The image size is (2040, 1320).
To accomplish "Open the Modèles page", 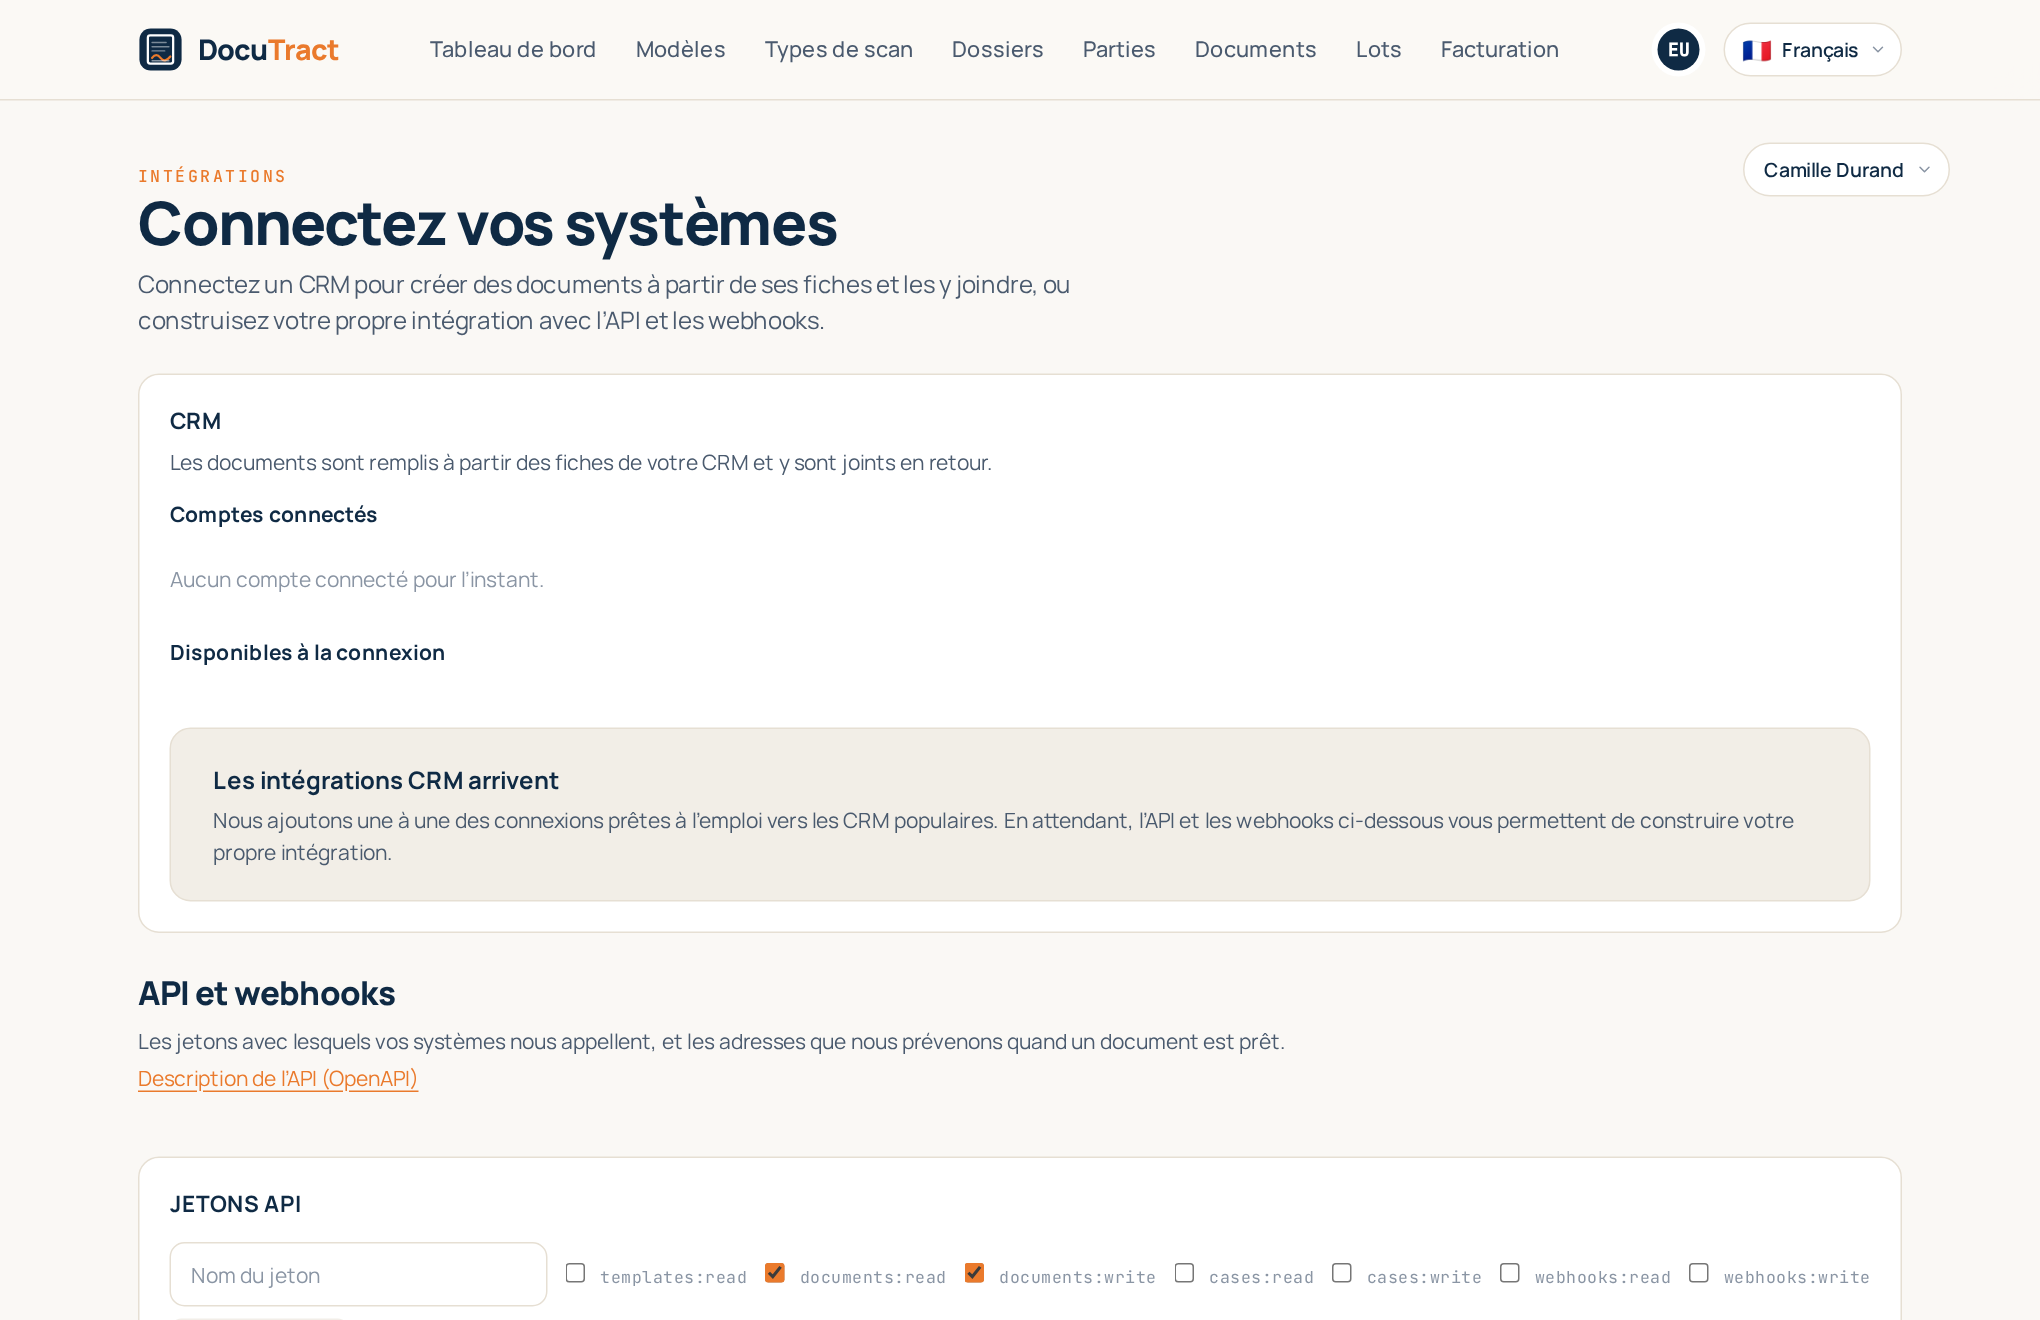I will point(680,49).
